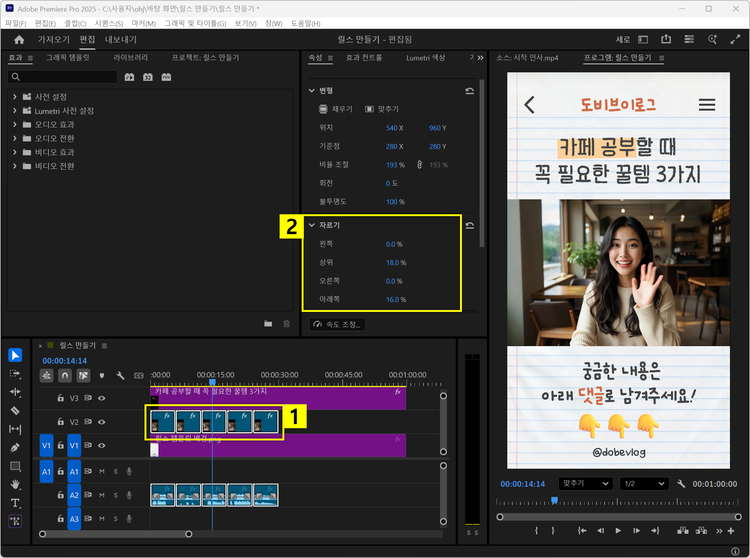Select the Selection arrow tool
The height and width of the screenshot is (558, 750).
coord(15,355)
